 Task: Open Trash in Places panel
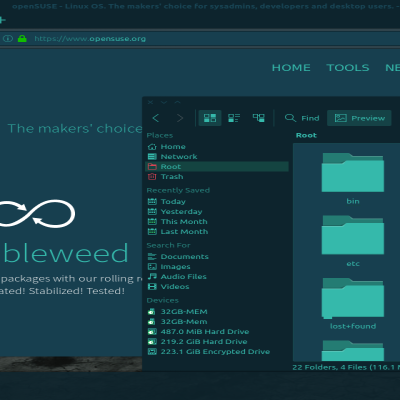point(217,177)
